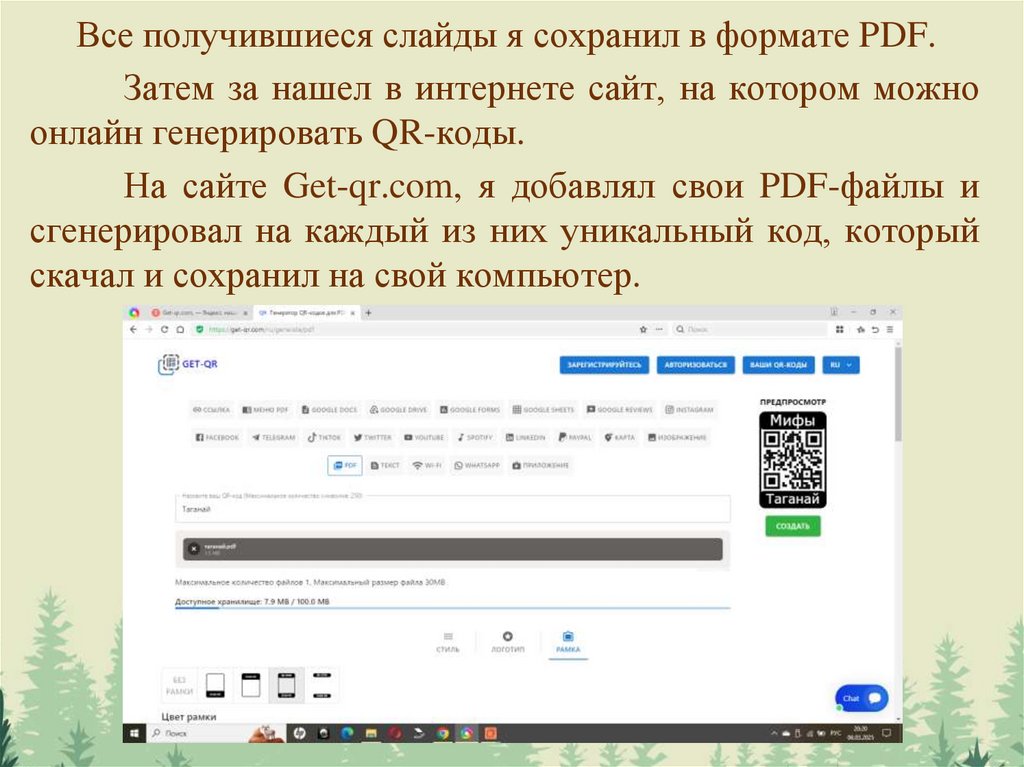Open the browser hamburger menu

(x=889, y=329)
